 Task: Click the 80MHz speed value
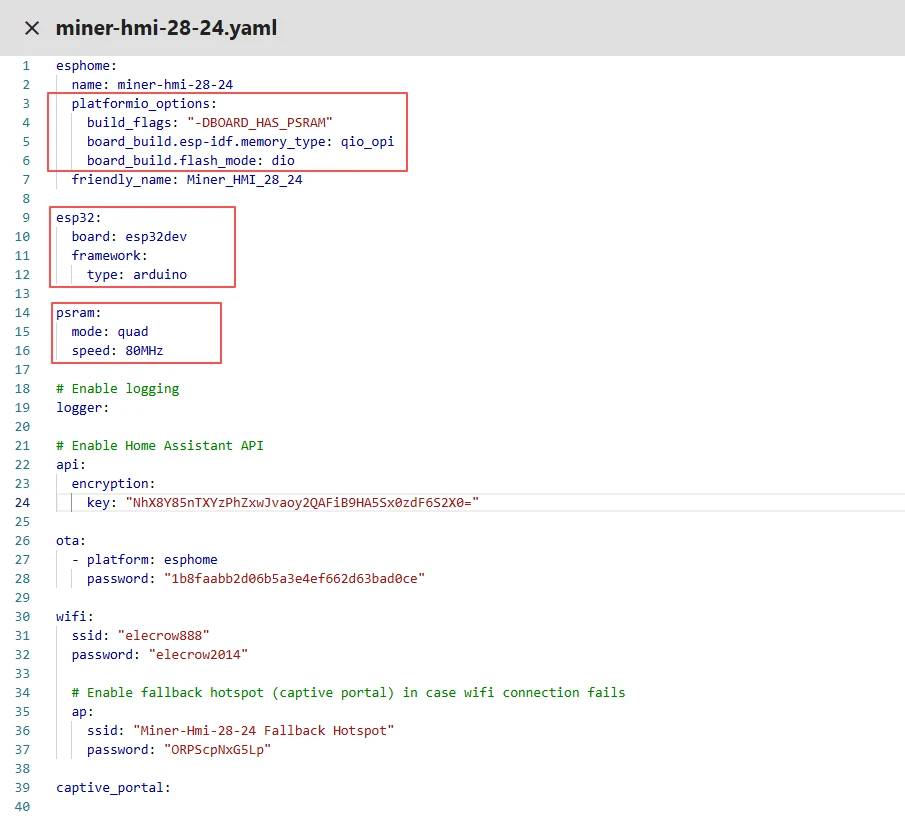coord(139,351)
